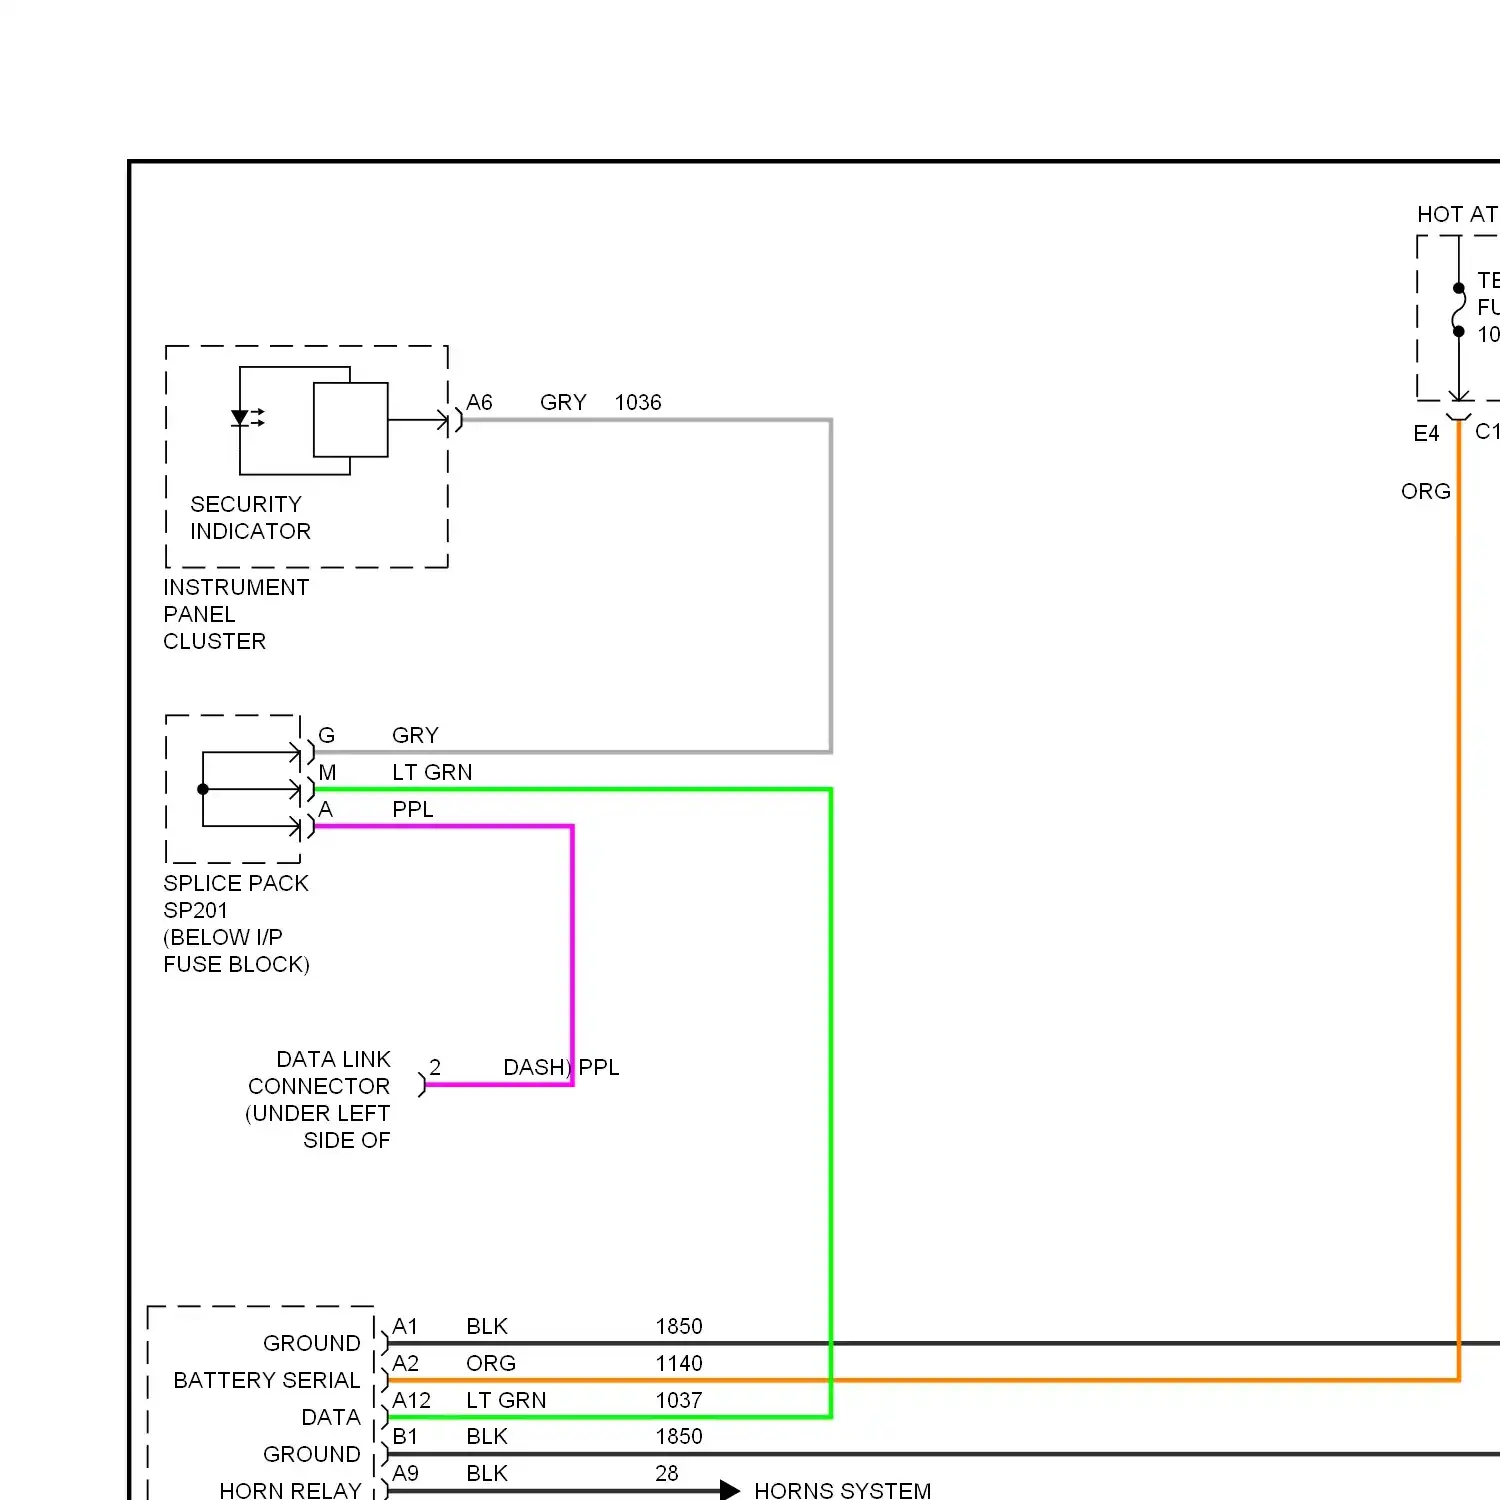Screen dimensions: 1500x1500
Task: Click the BATTERY SERIAL label
Action: point(266,1380)
